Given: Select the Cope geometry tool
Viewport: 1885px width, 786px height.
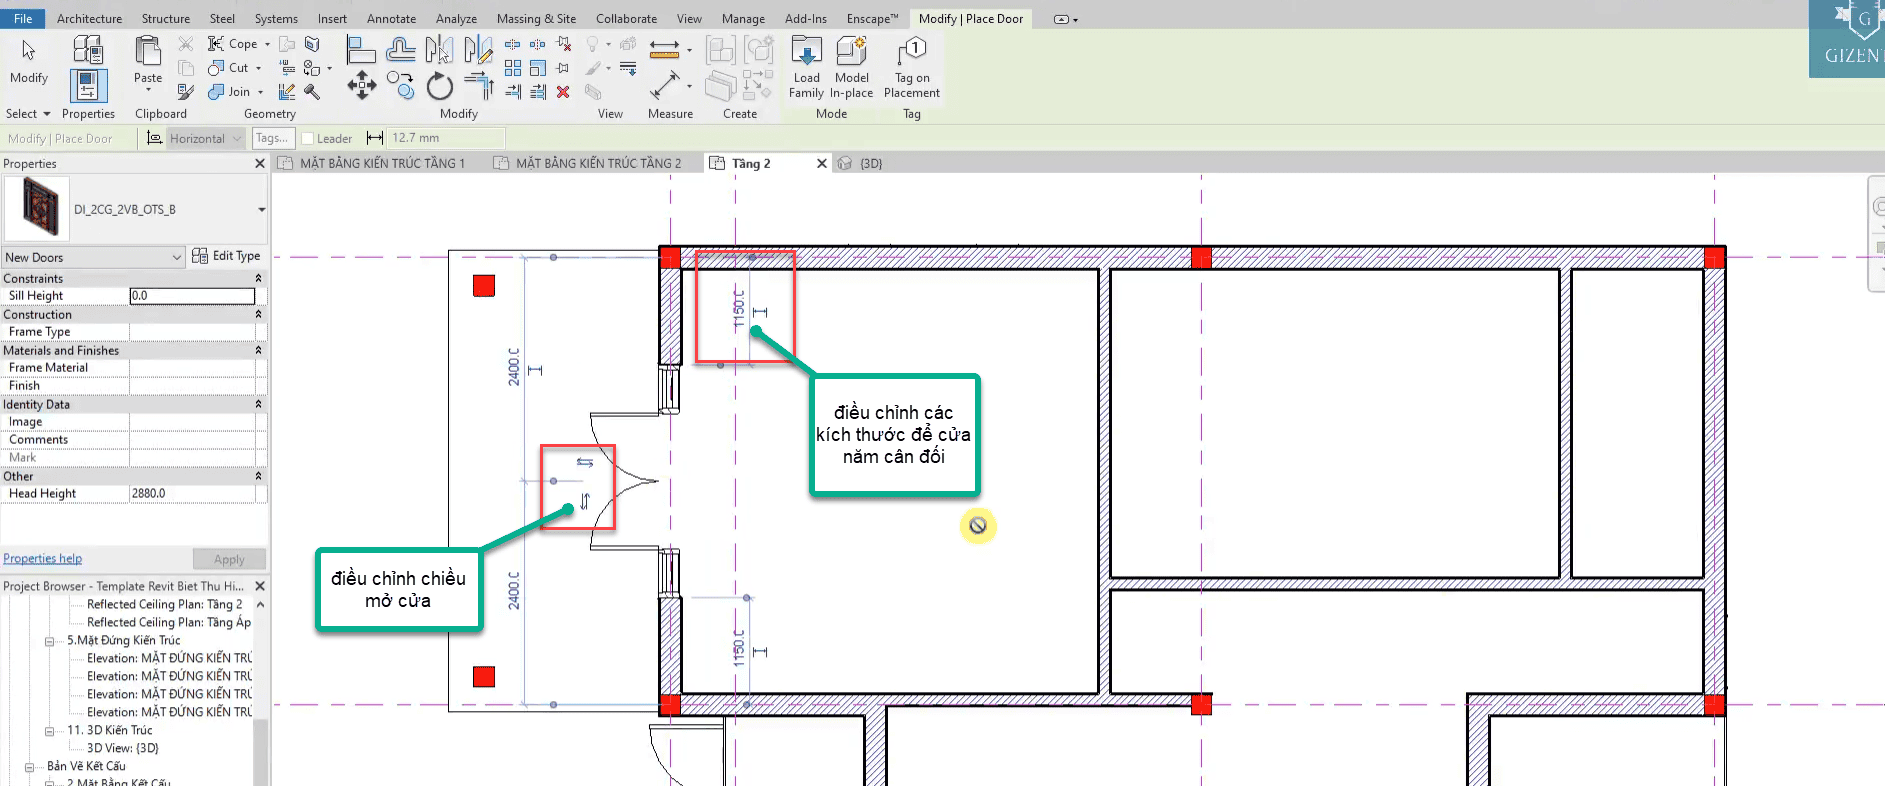Looking at the screenshot, I should point(232,43).
